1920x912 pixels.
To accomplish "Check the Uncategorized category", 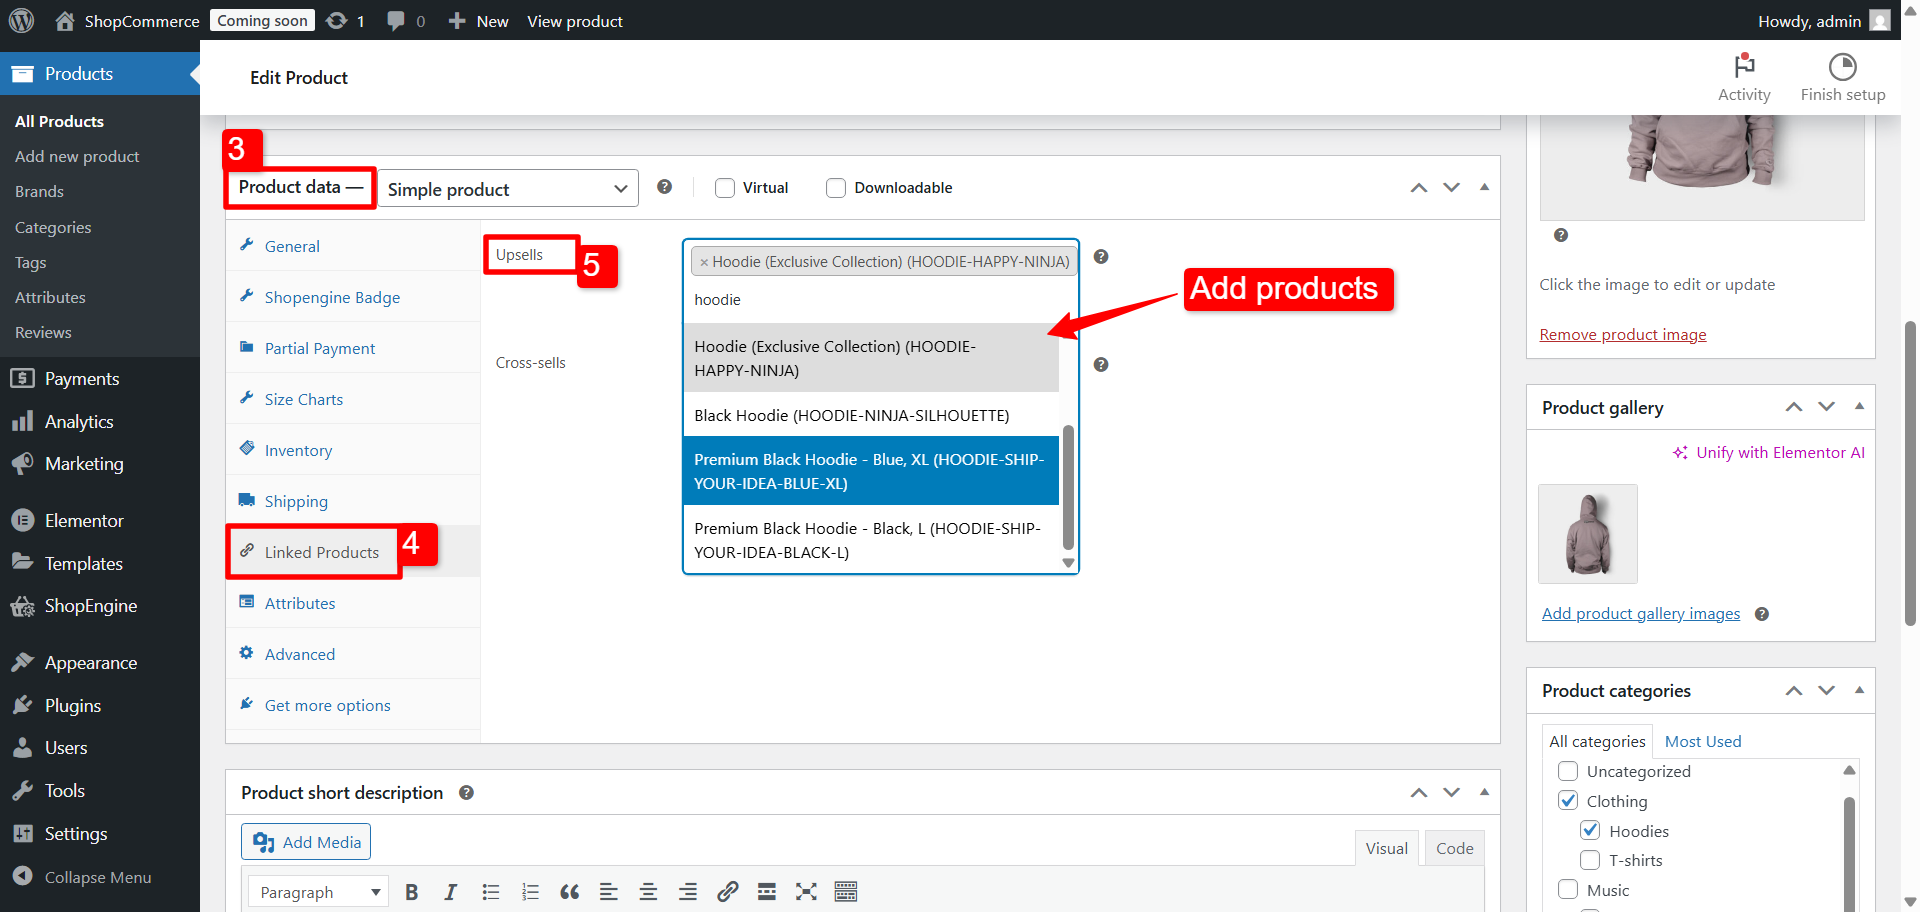I will [x=1568, y=771].
